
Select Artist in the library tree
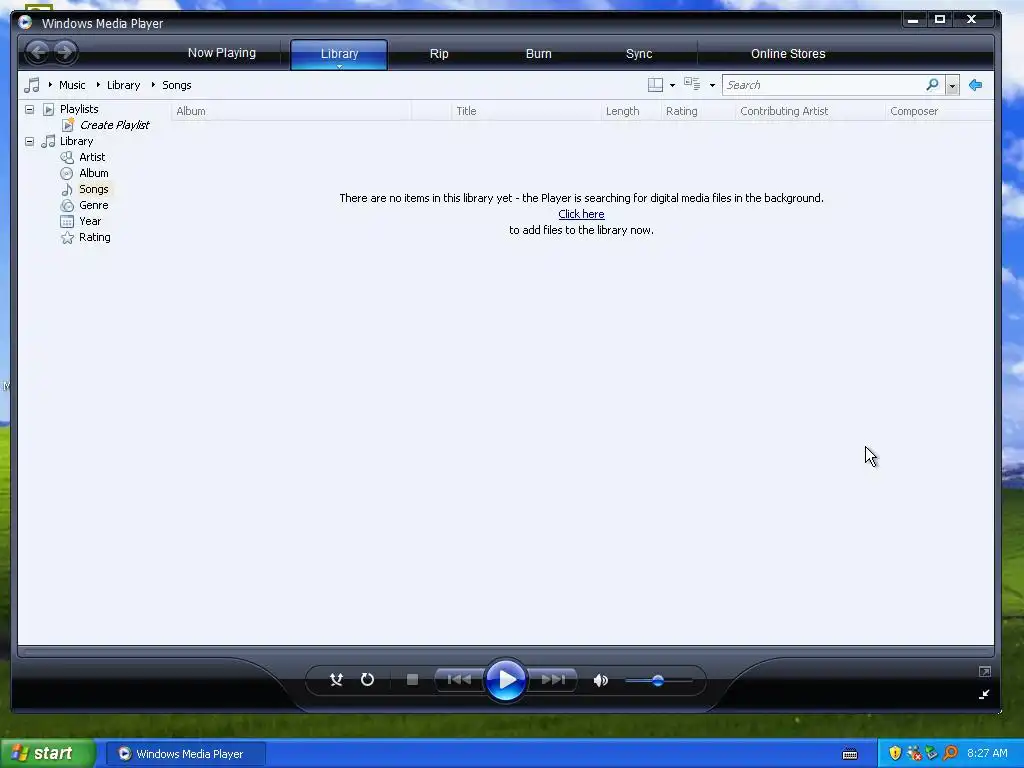click(x=92, y=157)
